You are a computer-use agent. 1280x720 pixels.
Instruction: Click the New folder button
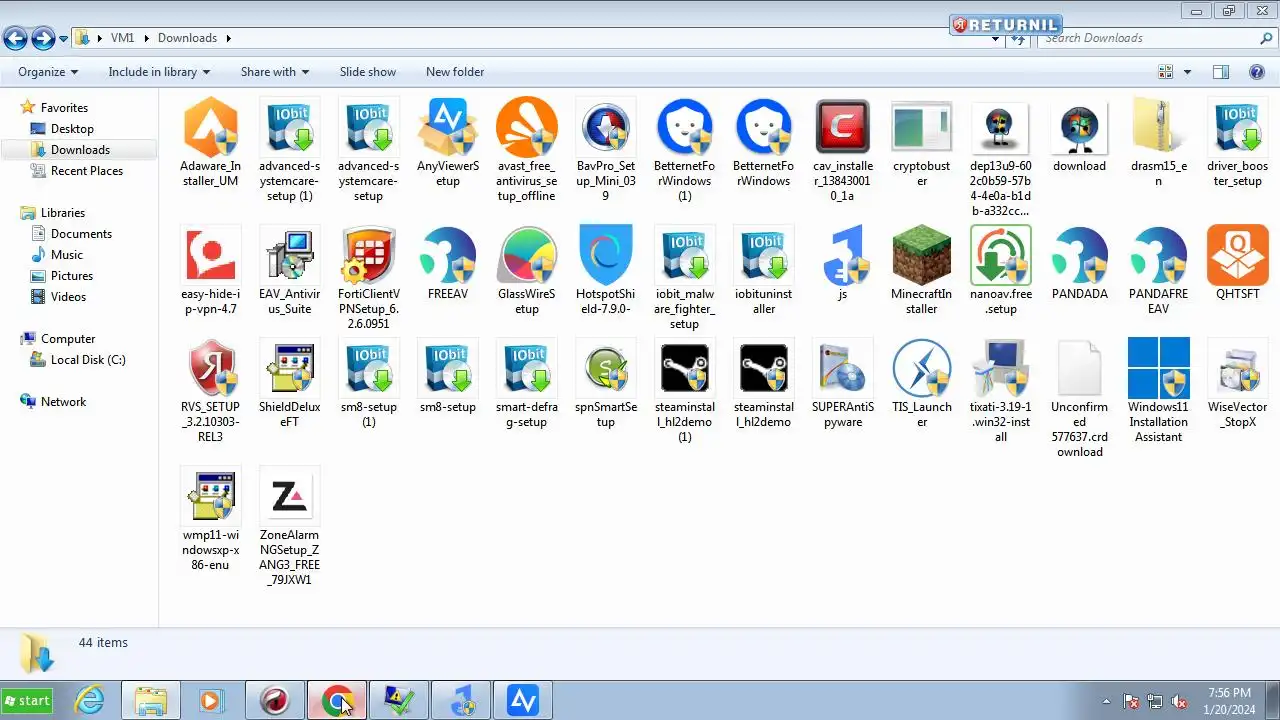point(455,72)
